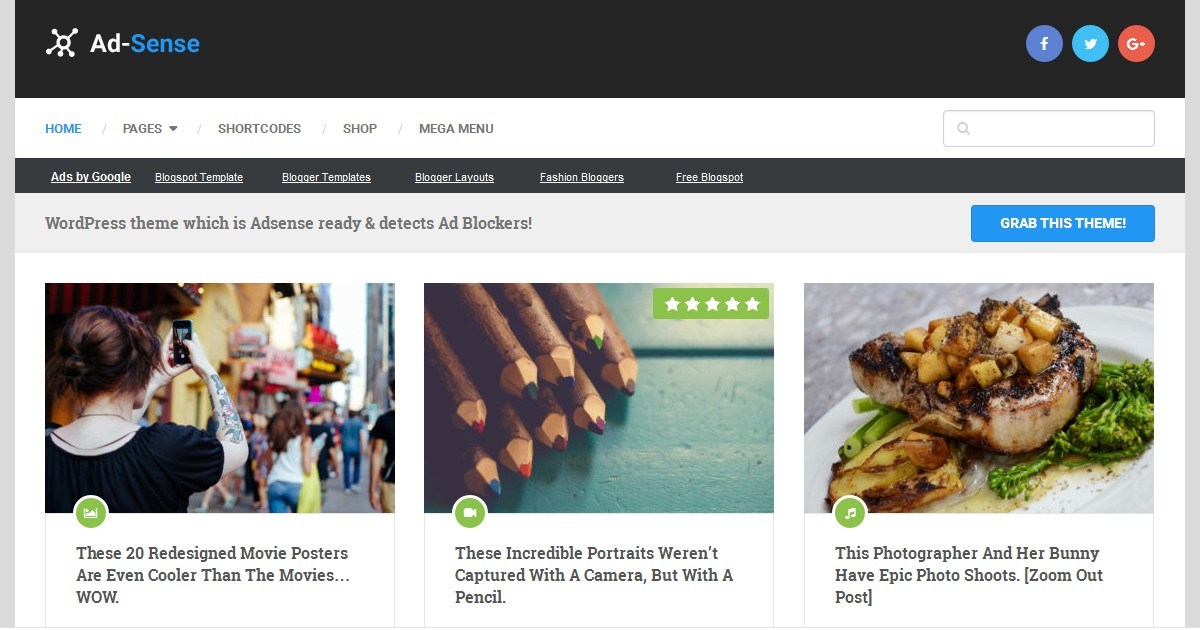The image size is (1200, 630).
Task: Click the five-star rating badge
Action: coord(711,304)
